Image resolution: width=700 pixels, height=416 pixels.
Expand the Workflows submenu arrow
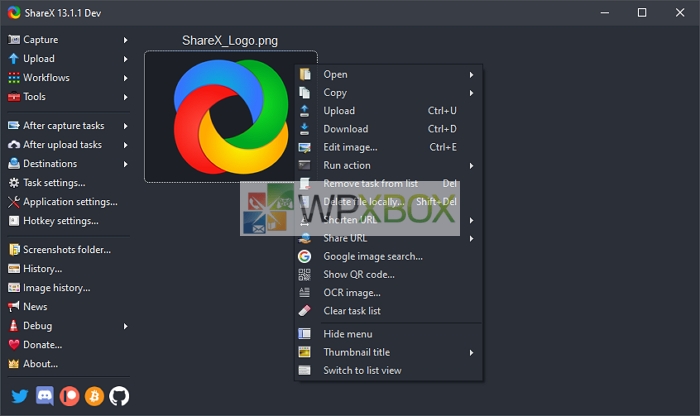125,78
